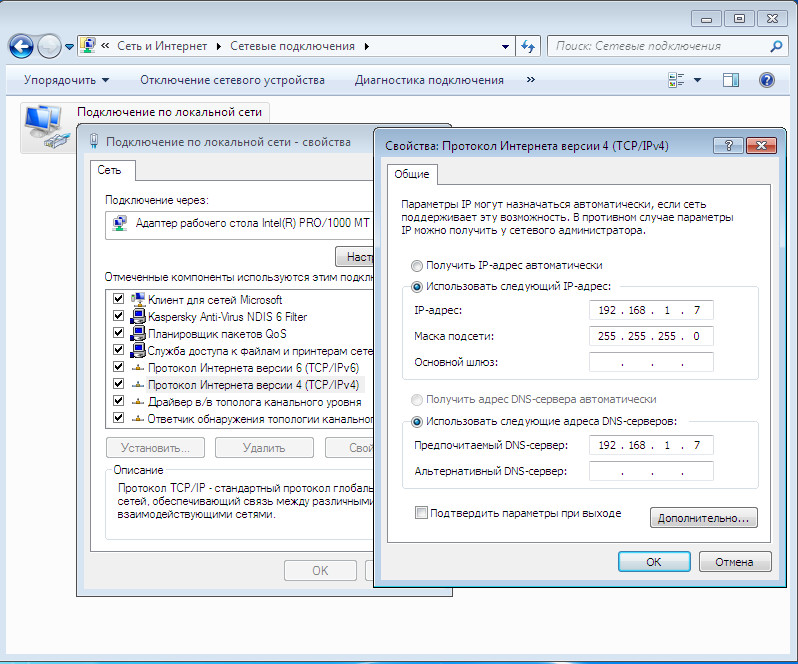
Task: Click Диагностика подключения command
Action: click(x=429, y=80)
